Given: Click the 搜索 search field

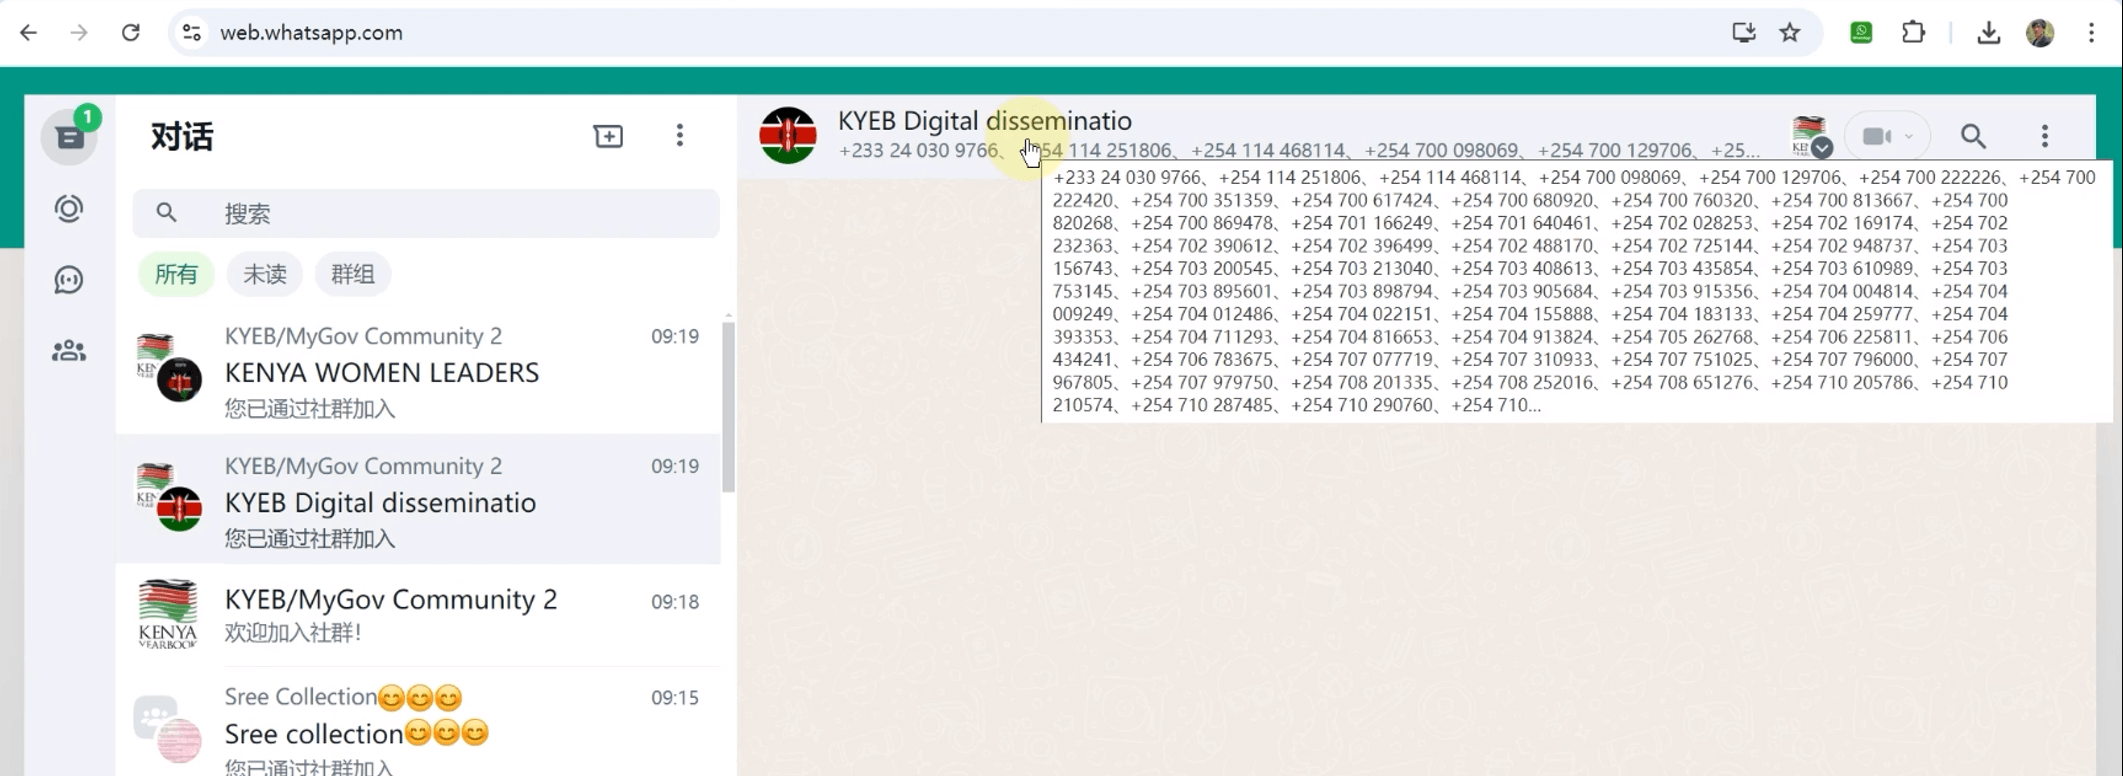Looking at the screenshot, I should [x=426, y=213].
